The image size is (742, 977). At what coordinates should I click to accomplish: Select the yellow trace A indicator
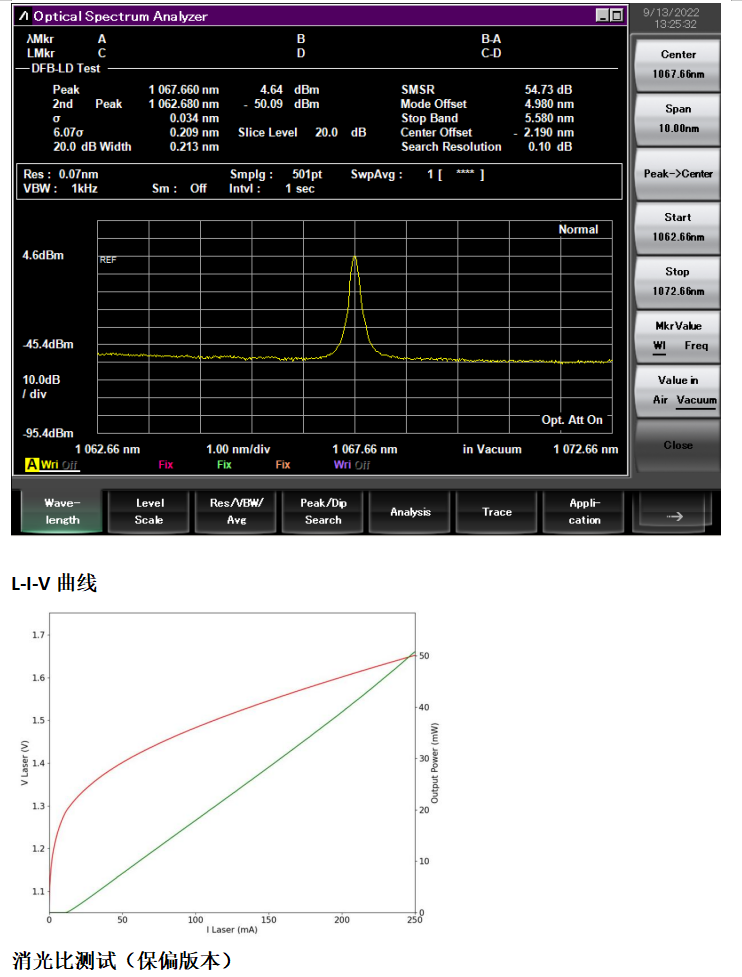(32, 465)
